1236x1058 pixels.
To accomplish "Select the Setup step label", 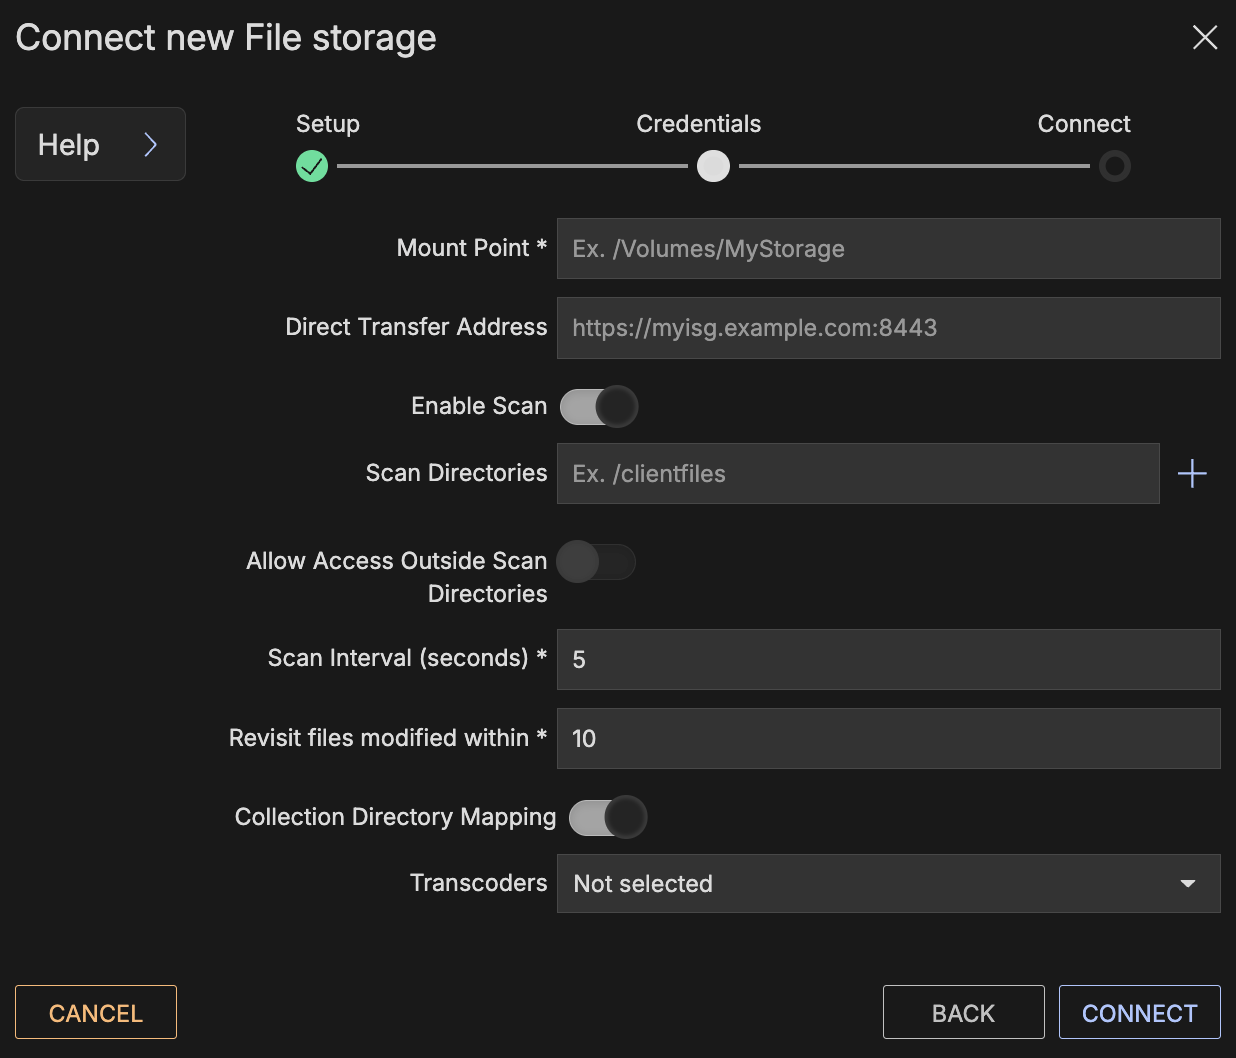I will tap(327, 124).
